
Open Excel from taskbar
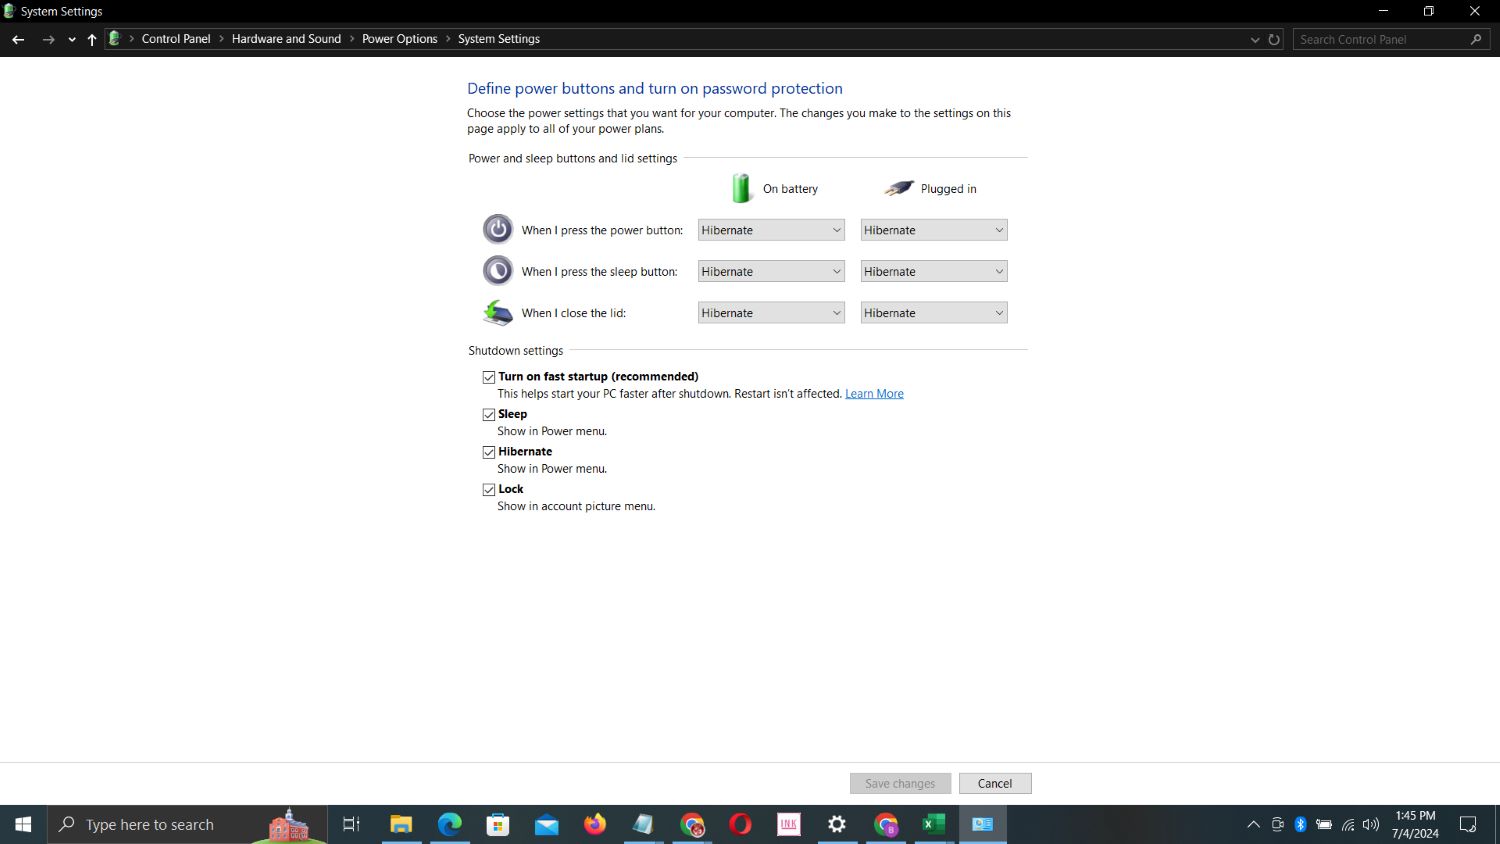tap(934, 824)
